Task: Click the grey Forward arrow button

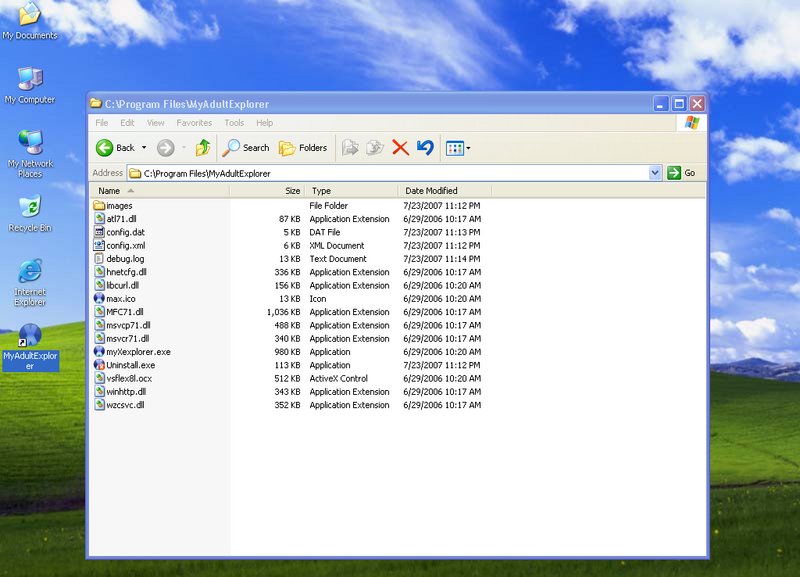Action: pyautogui.click(x=165, y=148)
